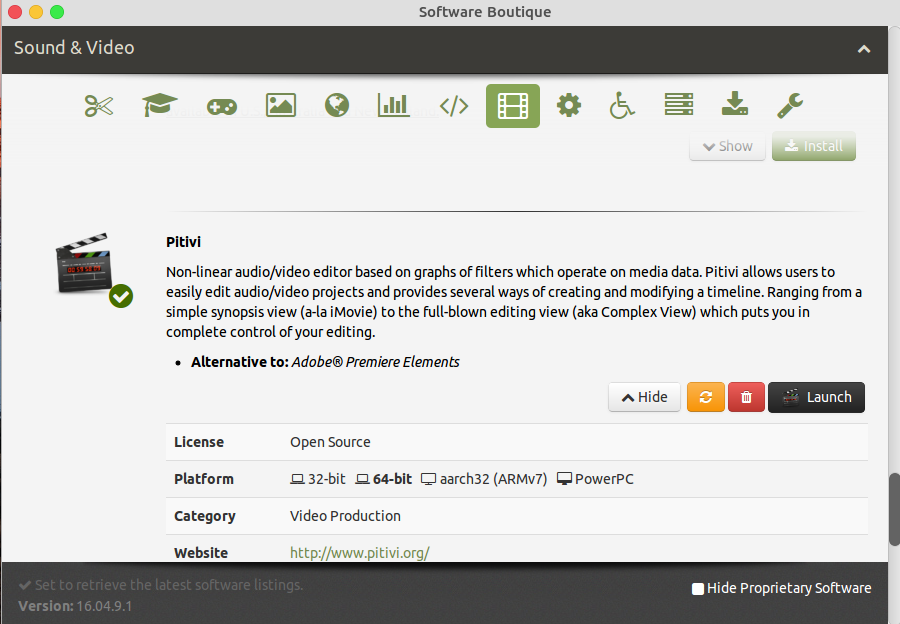Image resolution: width=900 pixels, height=624 pixels.
Task: Open the pitivi.org website link
Action: point(360,553)
